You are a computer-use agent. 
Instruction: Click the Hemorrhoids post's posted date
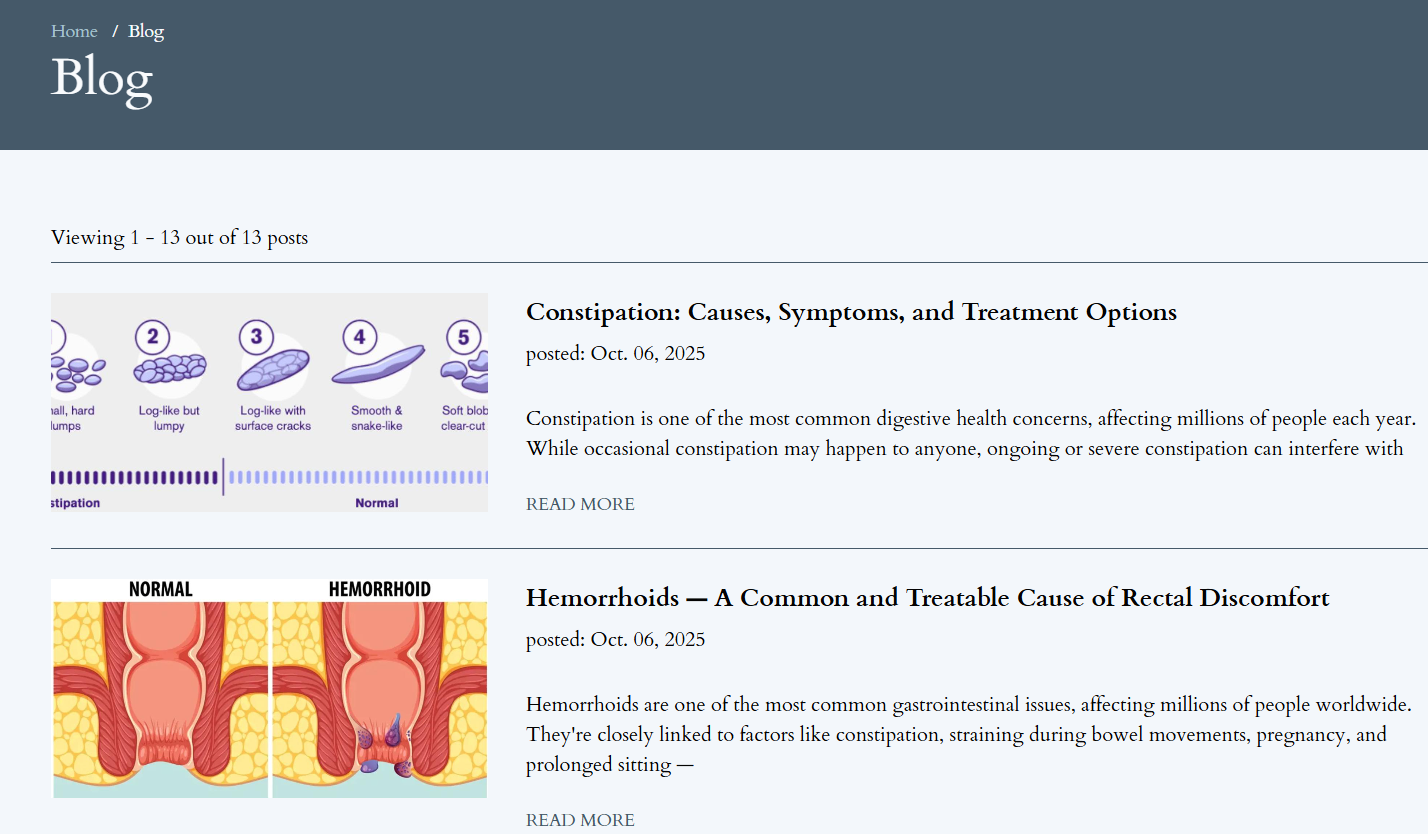point(615,639)
